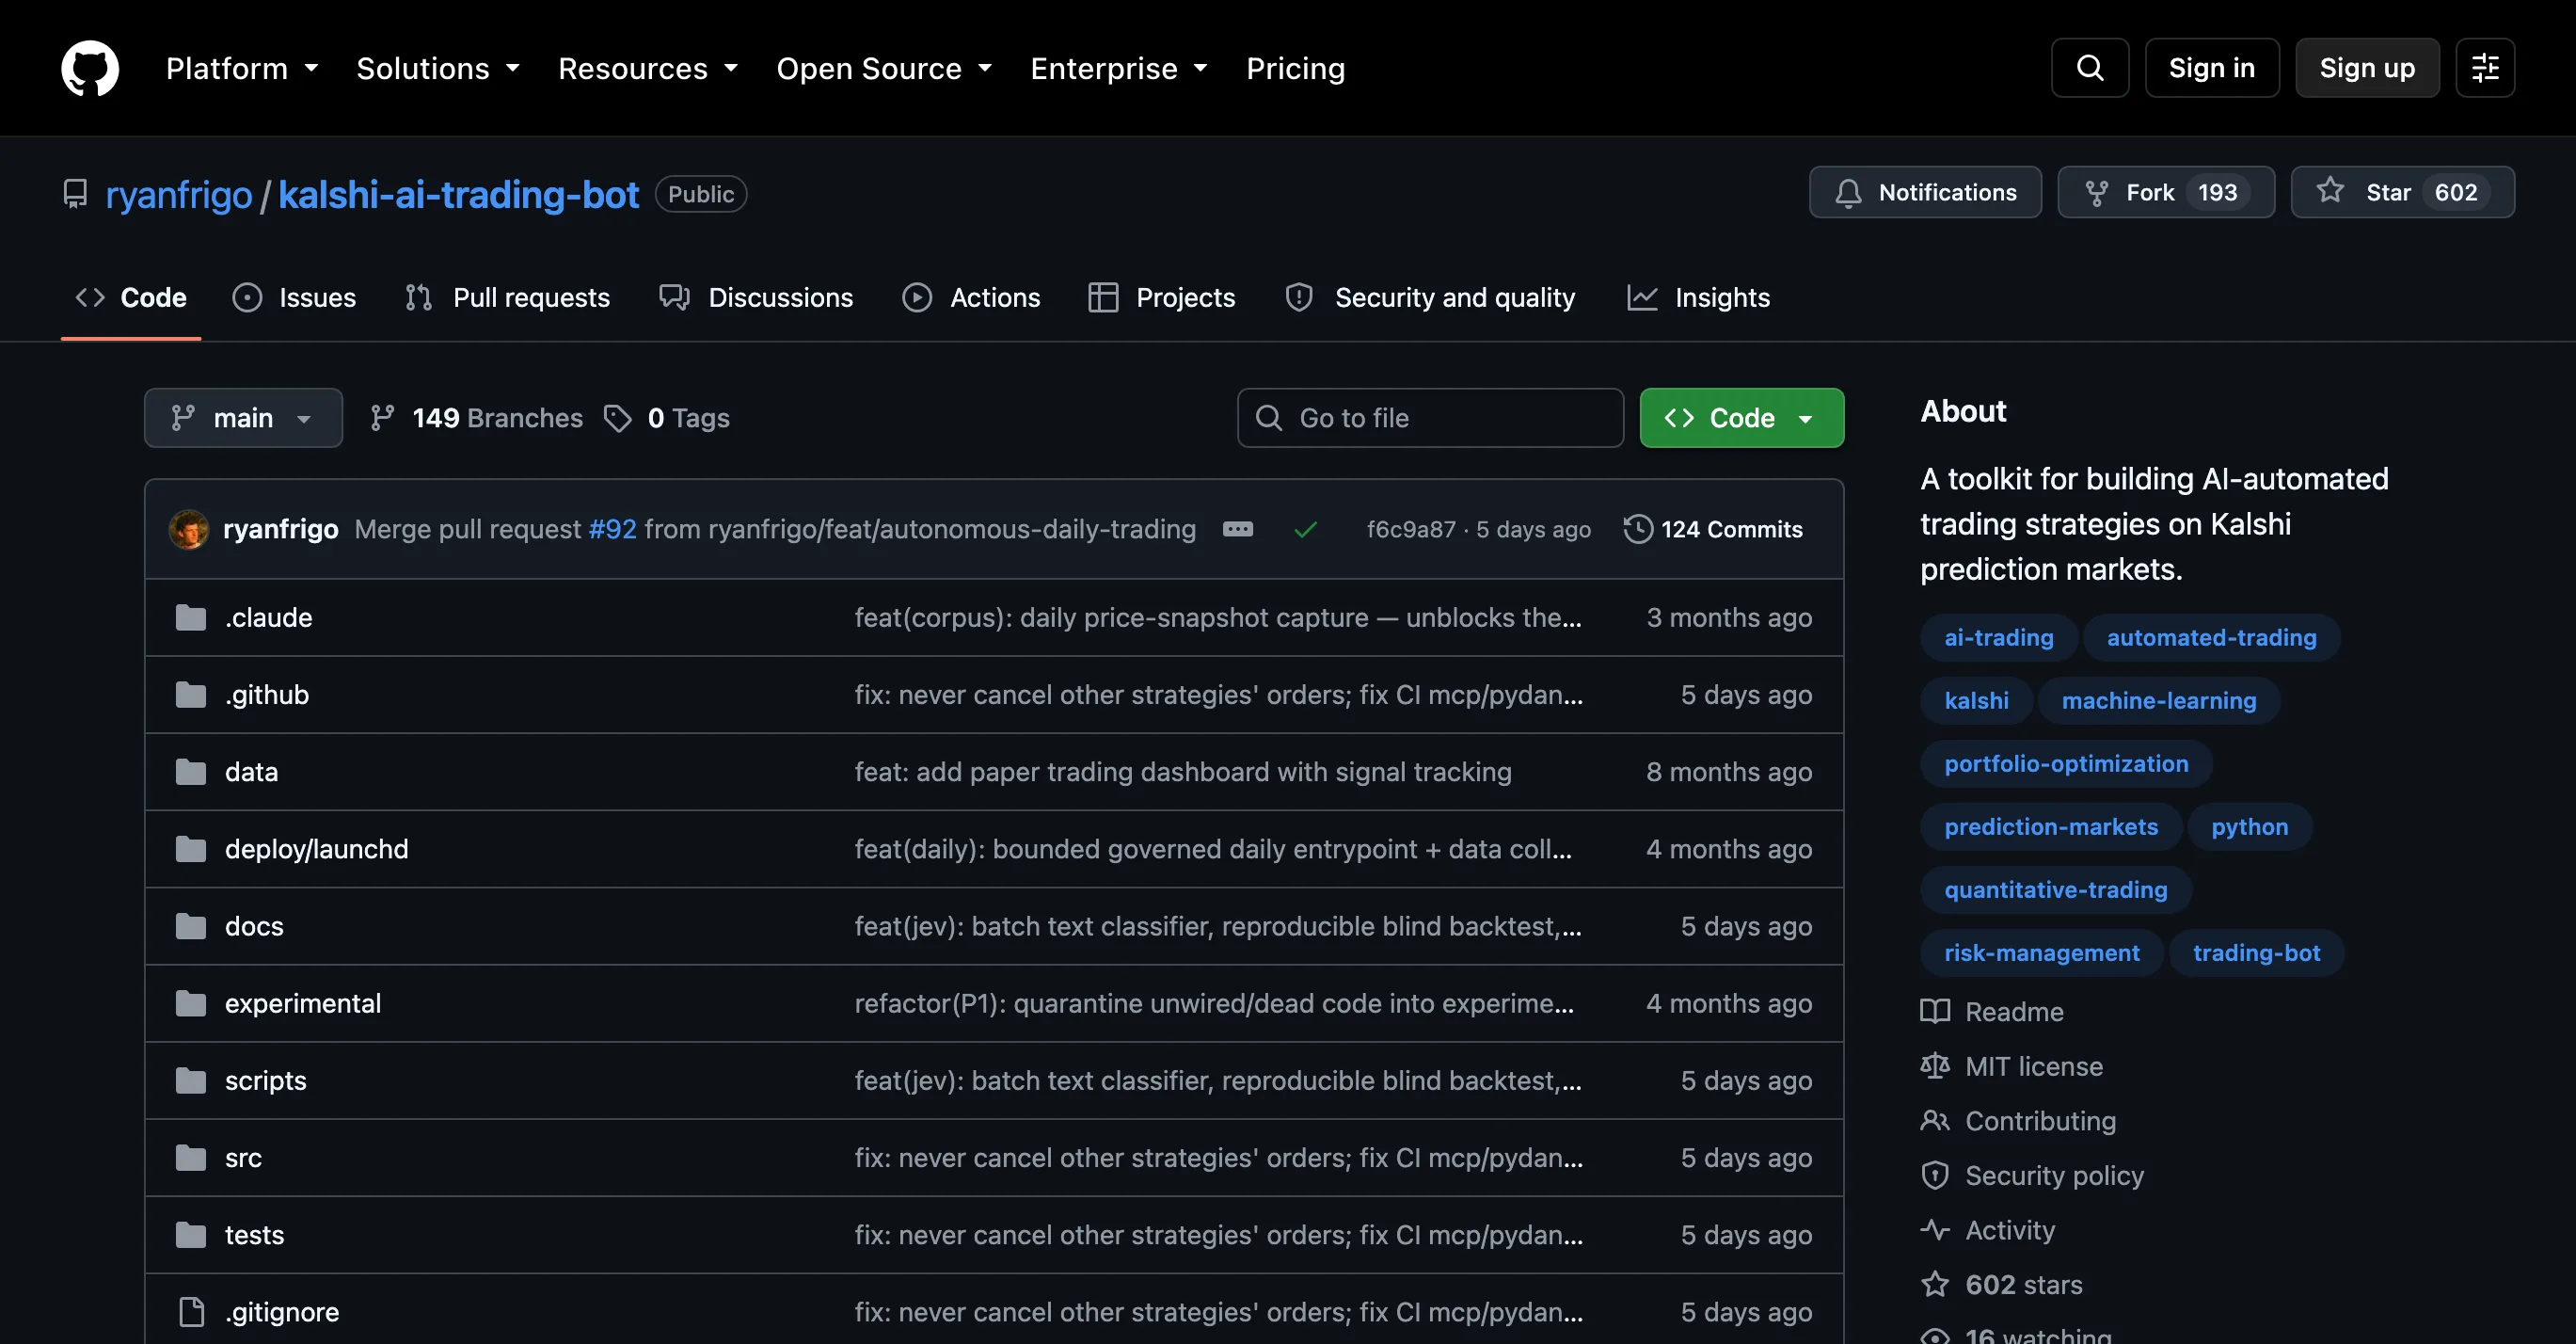Open the Insights tab
The height and width of the screenshot is (1344, 2576).
(1698, 298)
